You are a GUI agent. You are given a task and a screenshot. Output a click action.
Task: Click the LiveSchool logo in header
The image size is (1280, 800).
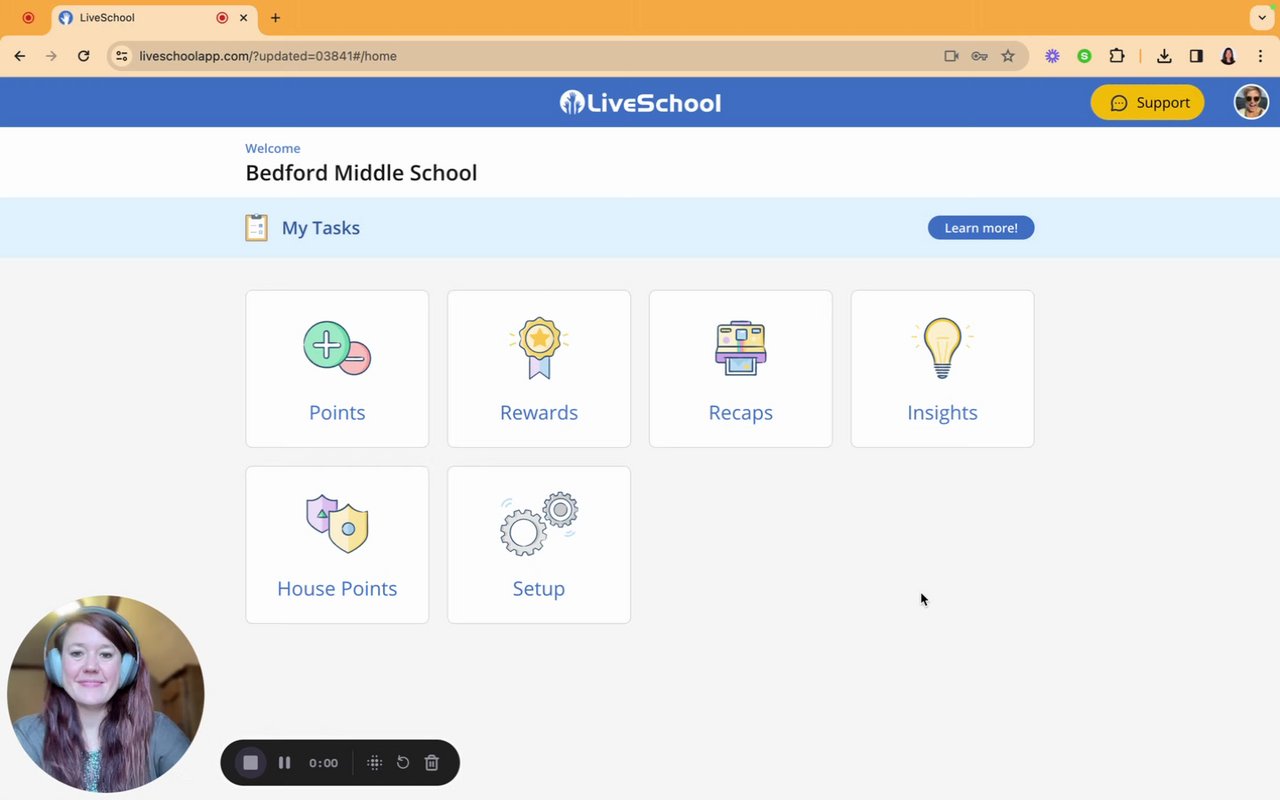click(640, 102)
